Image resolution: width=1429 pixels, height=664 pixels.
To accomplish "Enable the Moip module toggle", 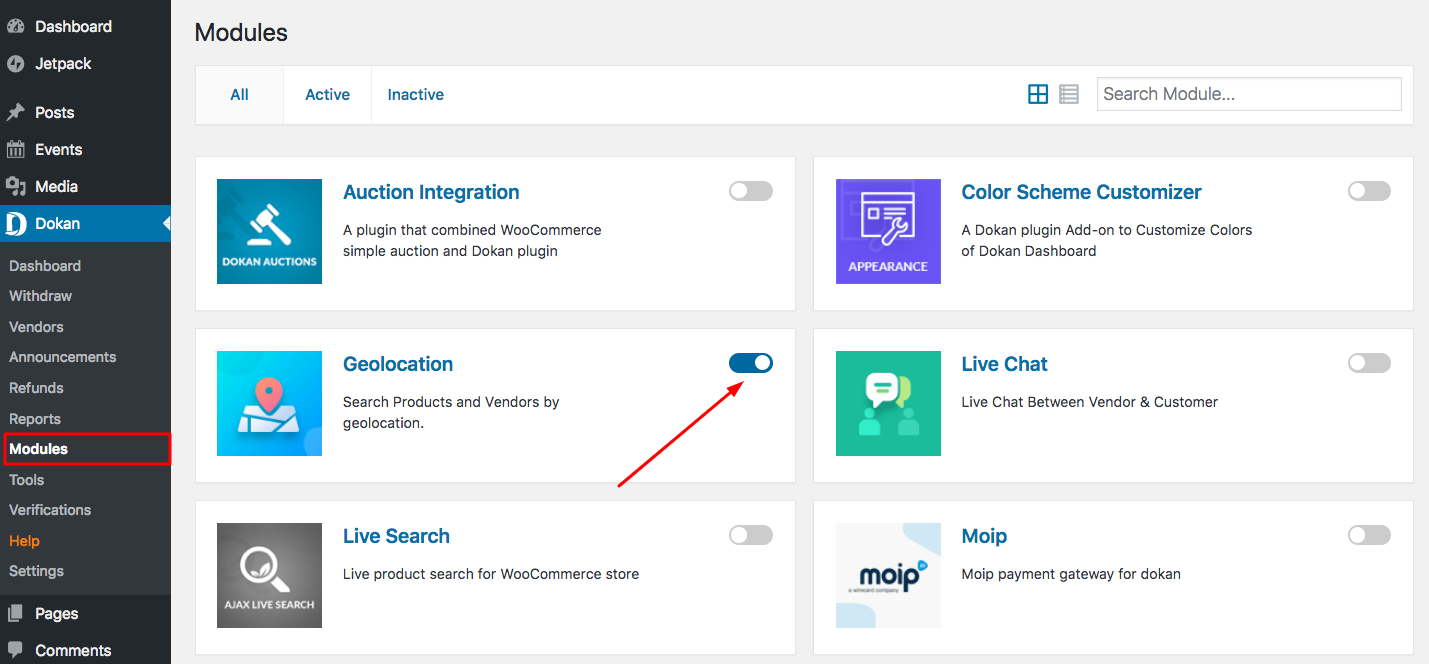I will [x=1369, y=535].
